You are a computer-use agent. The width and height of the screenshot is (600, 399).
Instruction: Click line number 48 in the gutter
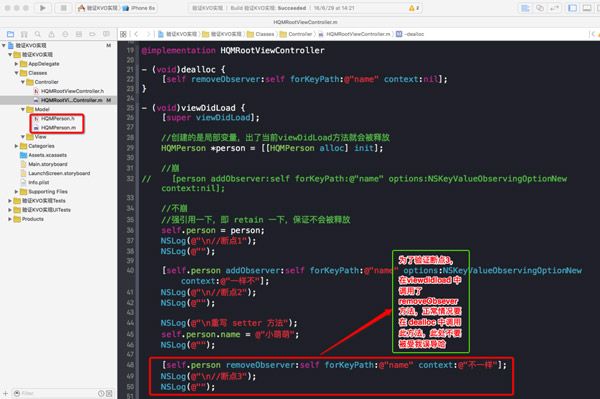(x=130, y=365)
